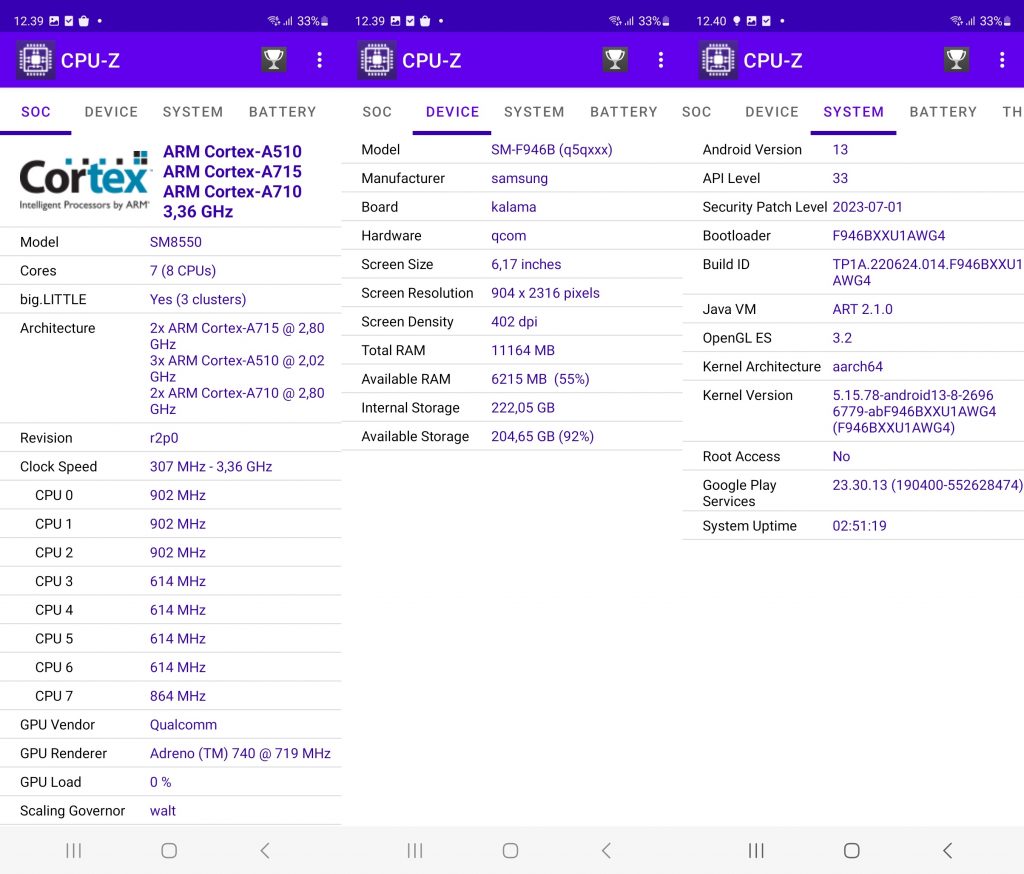Tap the trophy icon in the middle panel

tap(615, 60)
